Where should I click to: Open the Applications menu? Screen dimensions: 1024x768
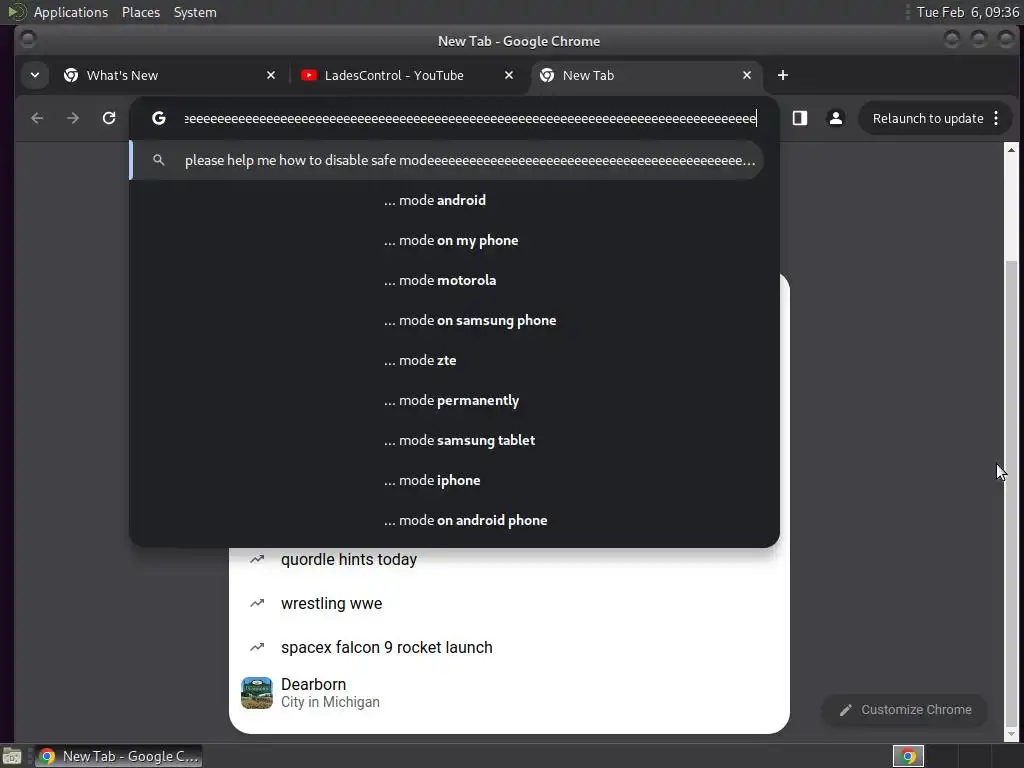pos(71,12)
